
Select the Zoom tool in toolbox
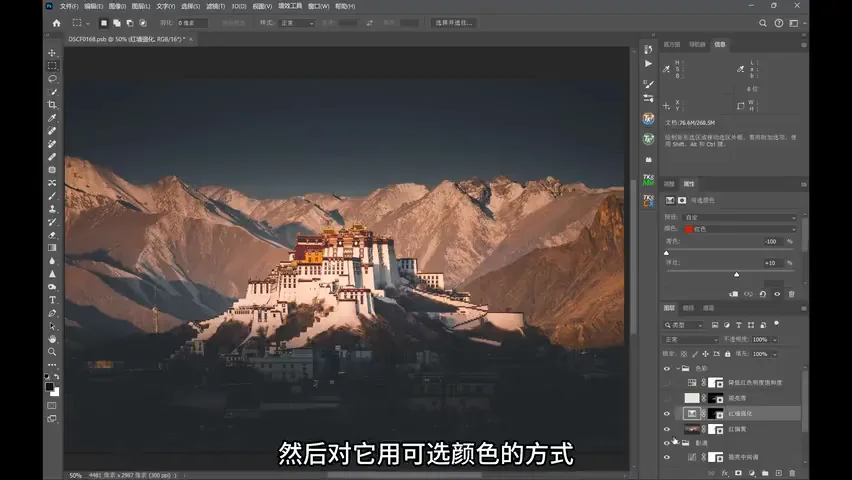(52, 352)
